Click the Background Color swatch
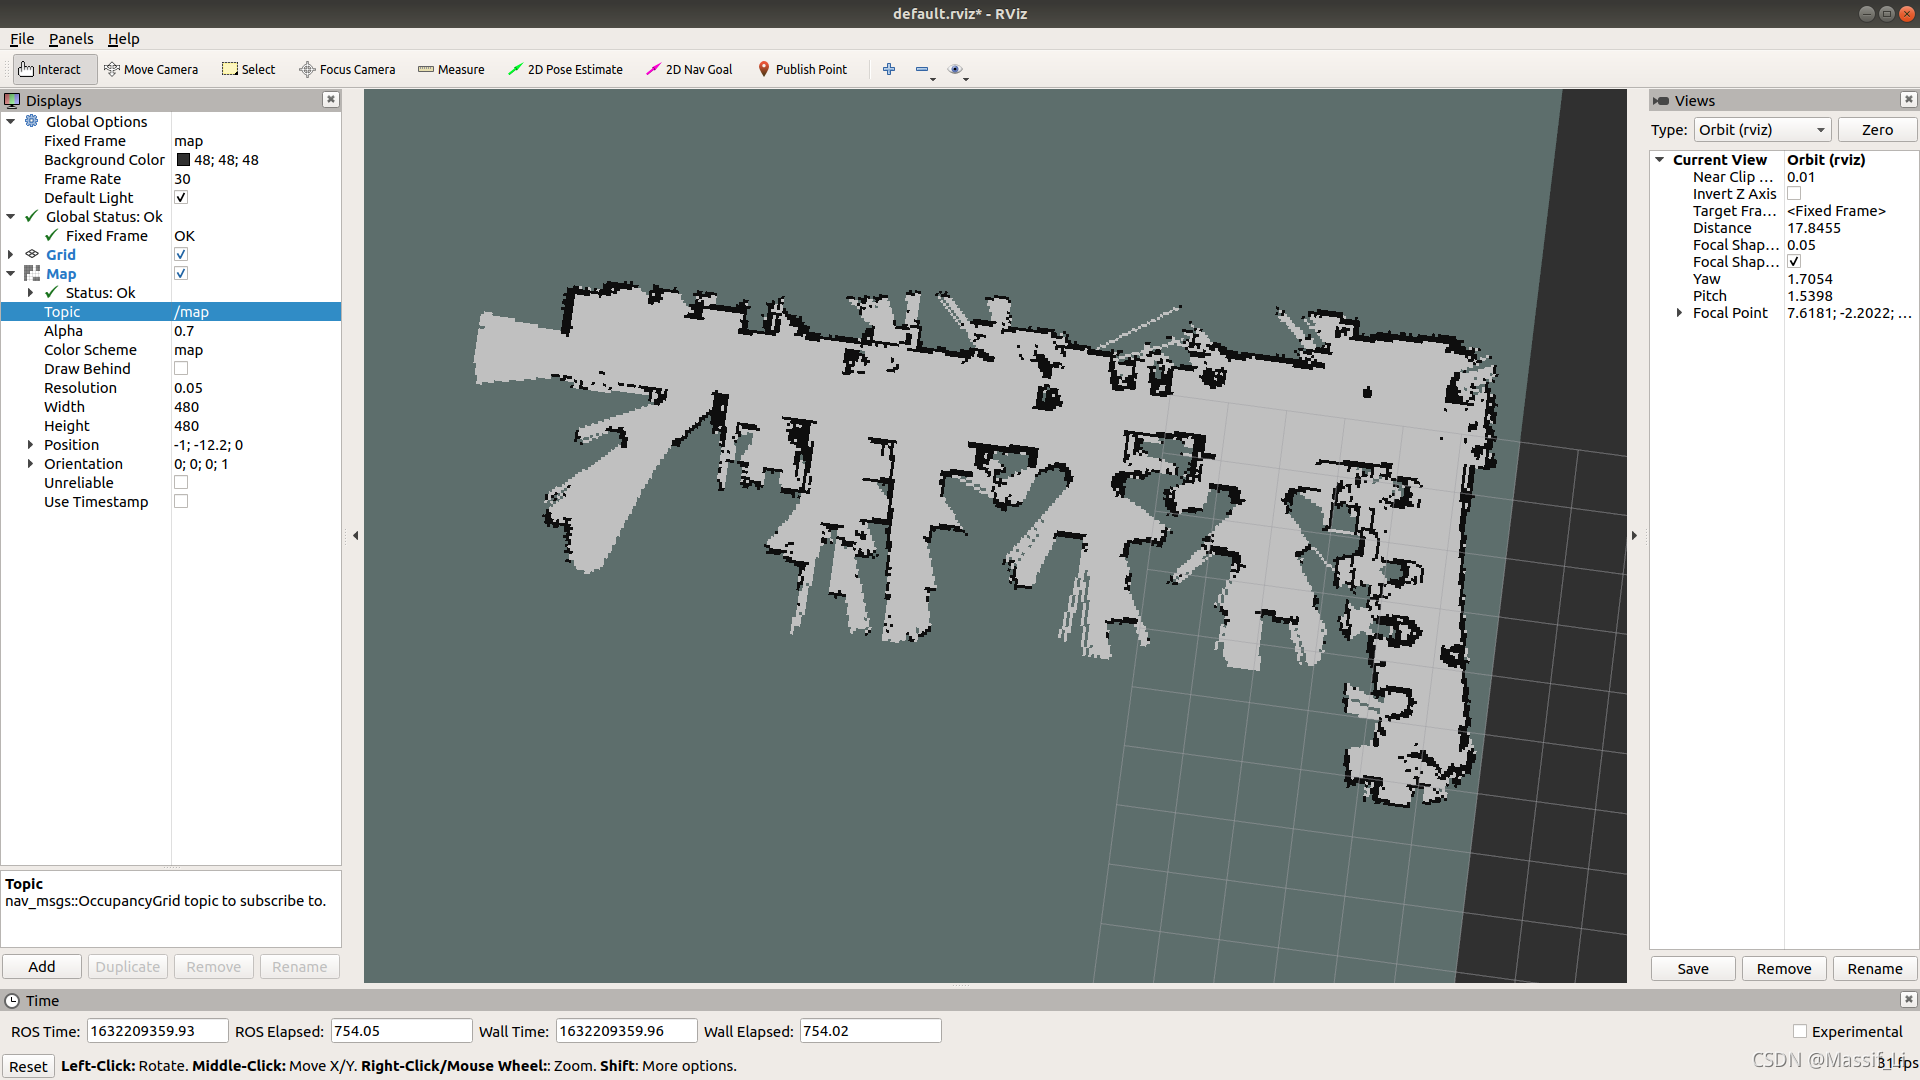This screenshot has width=1920, height=1080. (183, 160)
